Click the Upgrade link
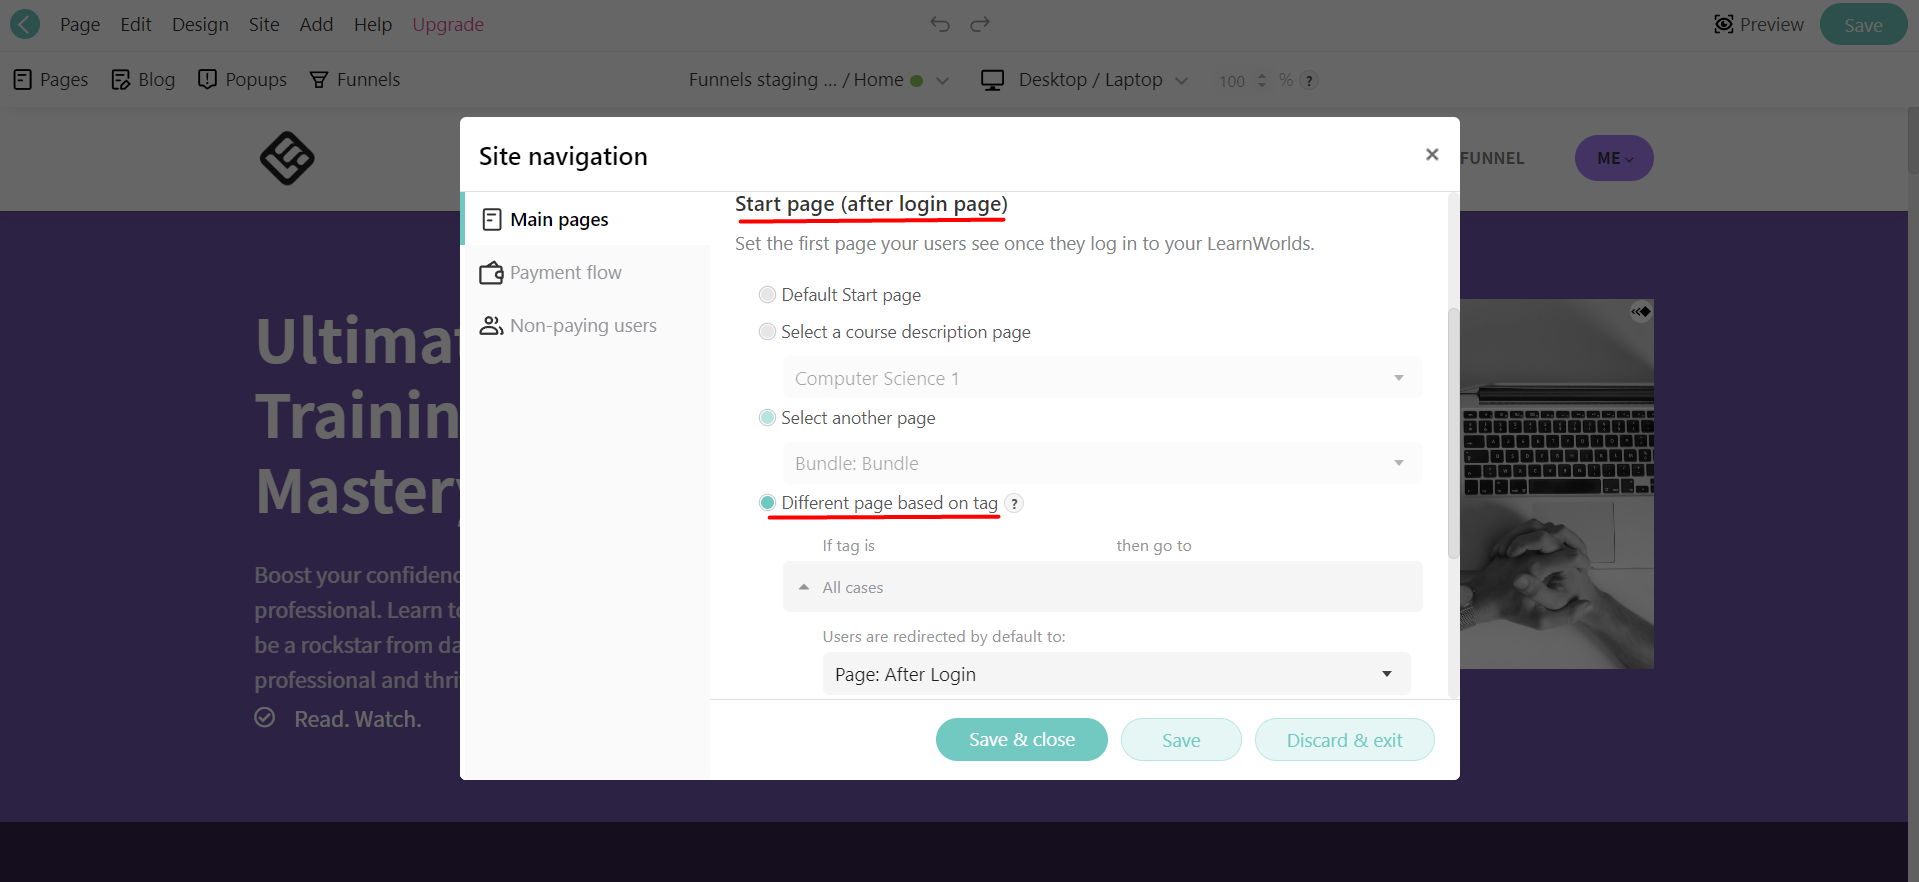 [x=448, y=24]
